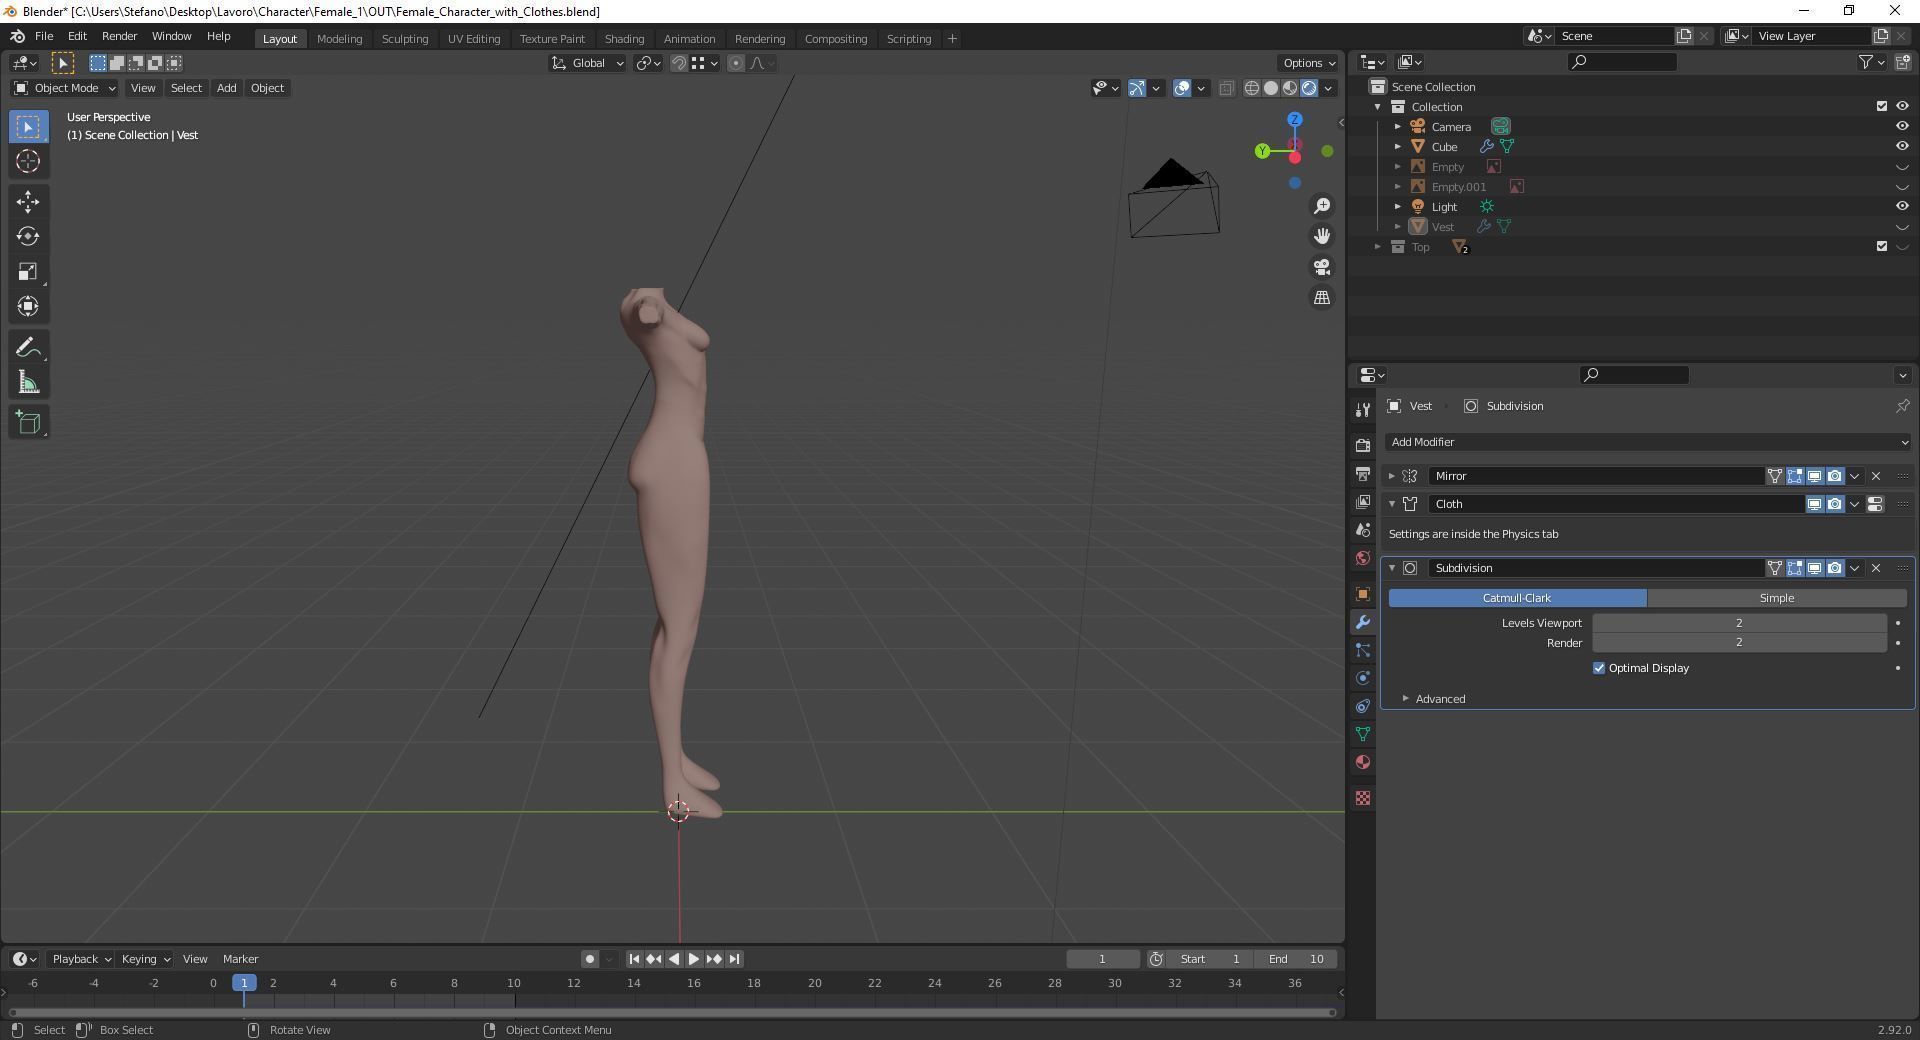Collapse the Subdivision modifier panel

click(1391, 568)
